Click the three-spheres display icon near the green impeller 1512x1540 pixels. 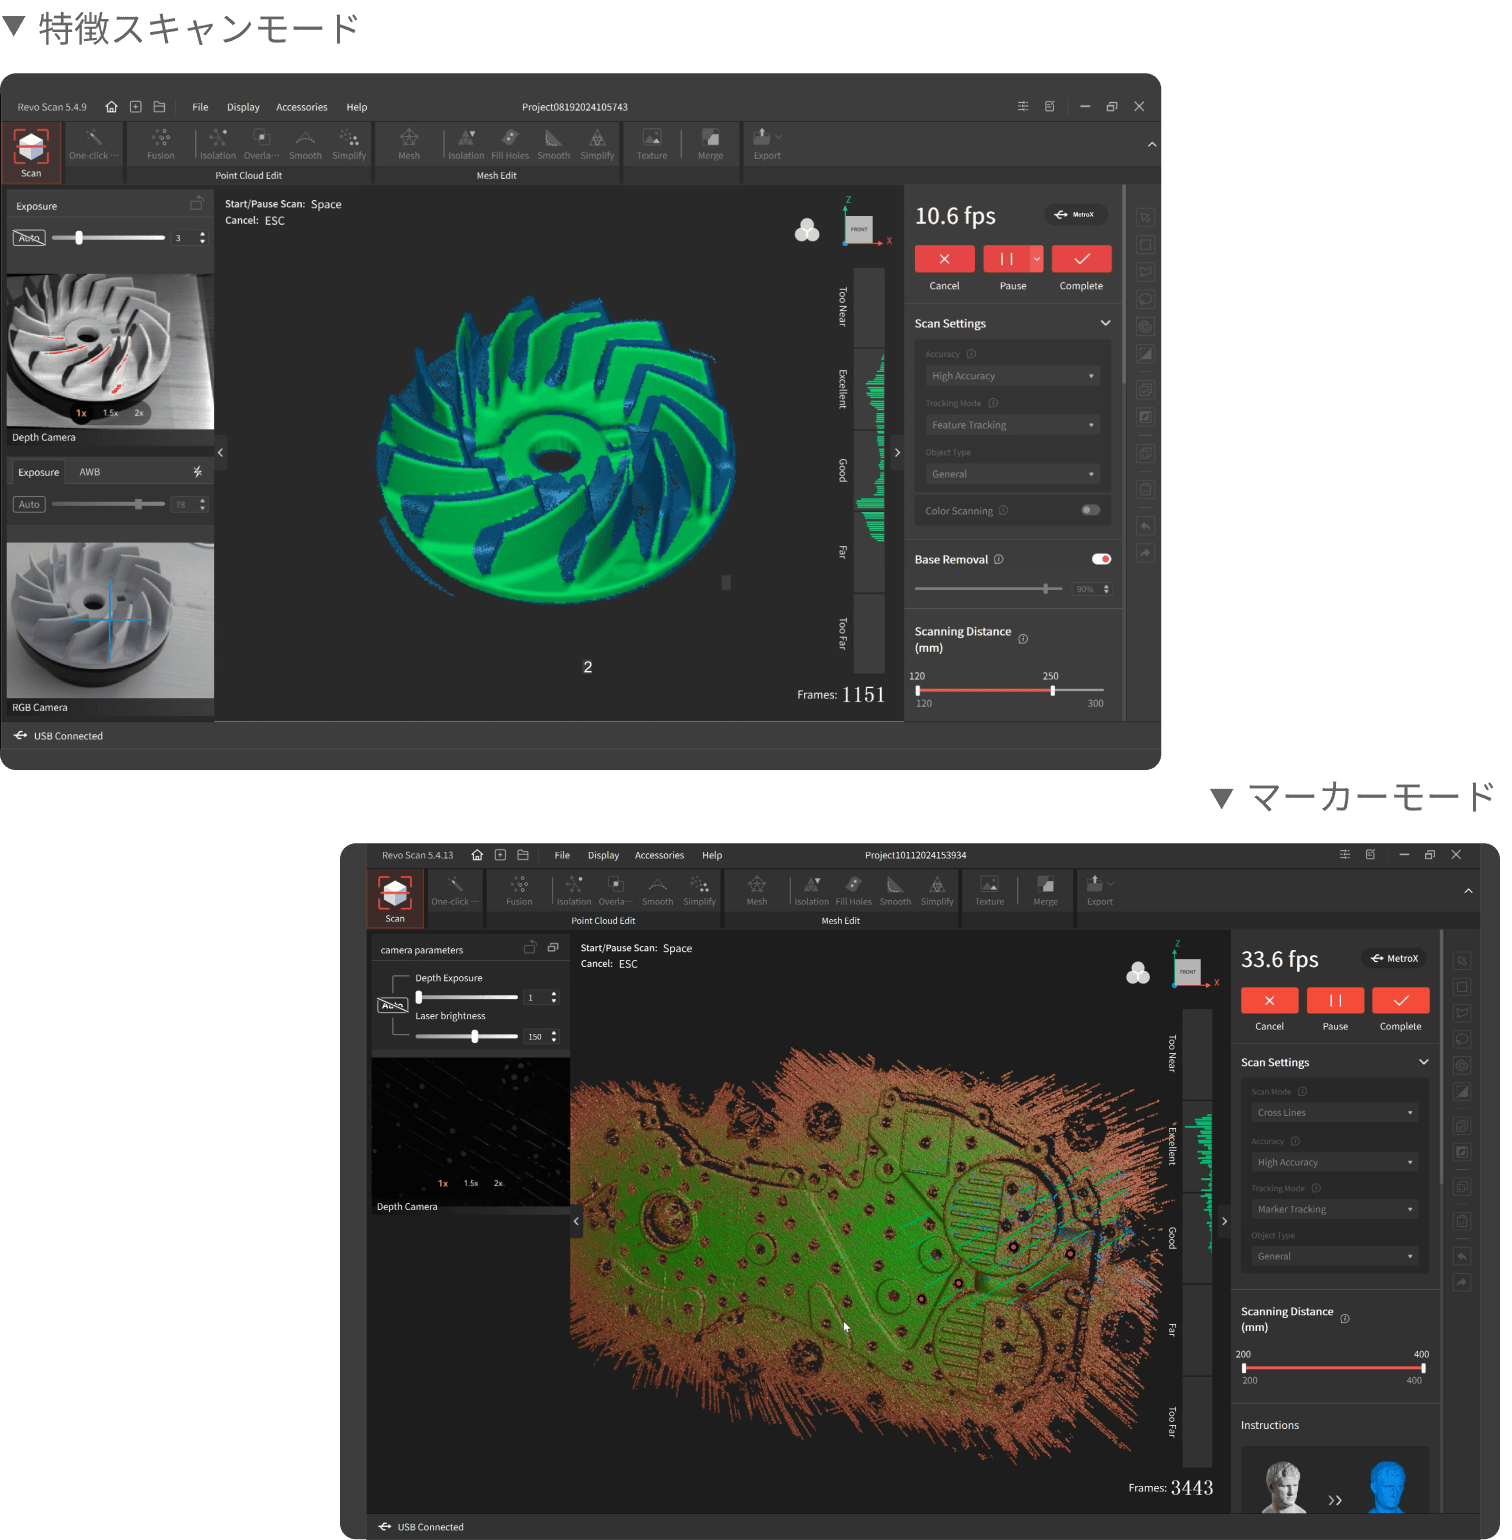coord(807,231)
